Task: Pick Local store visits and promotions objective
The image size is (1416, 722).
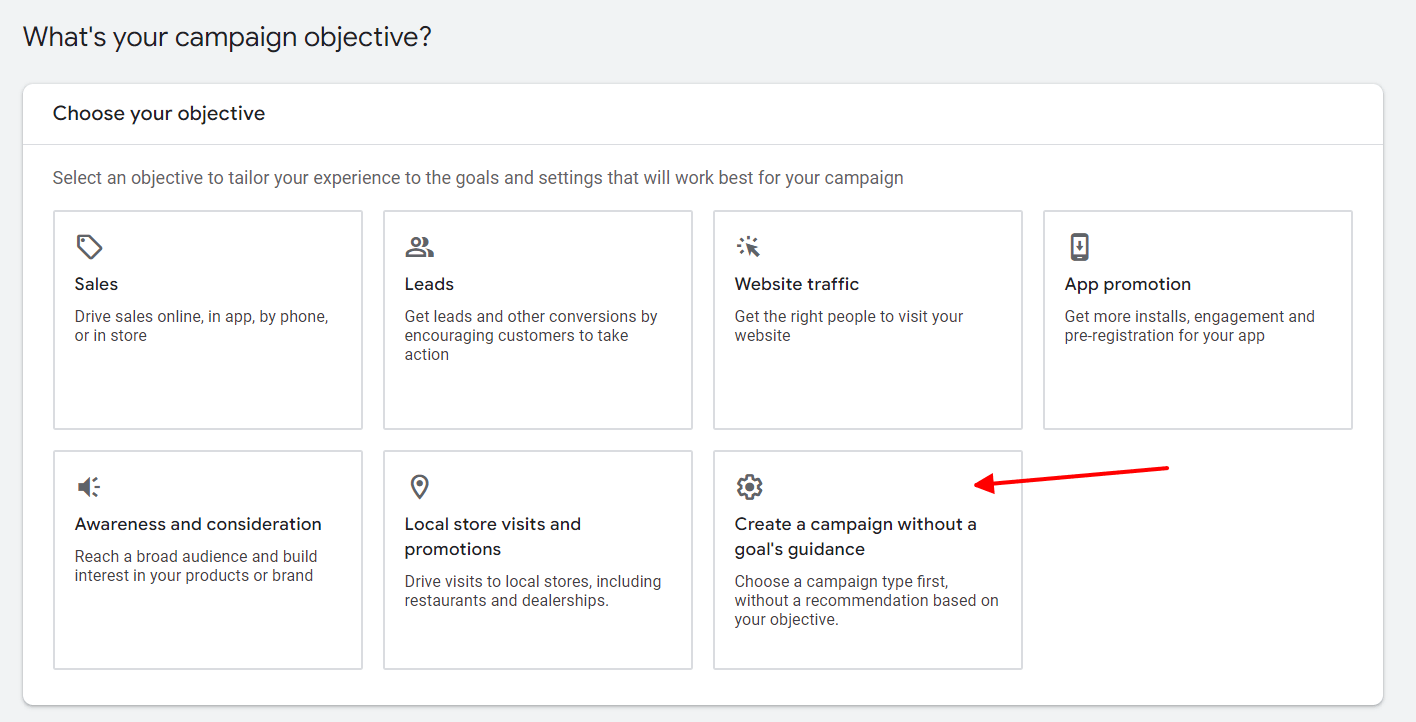Action: tap(537, 559)
